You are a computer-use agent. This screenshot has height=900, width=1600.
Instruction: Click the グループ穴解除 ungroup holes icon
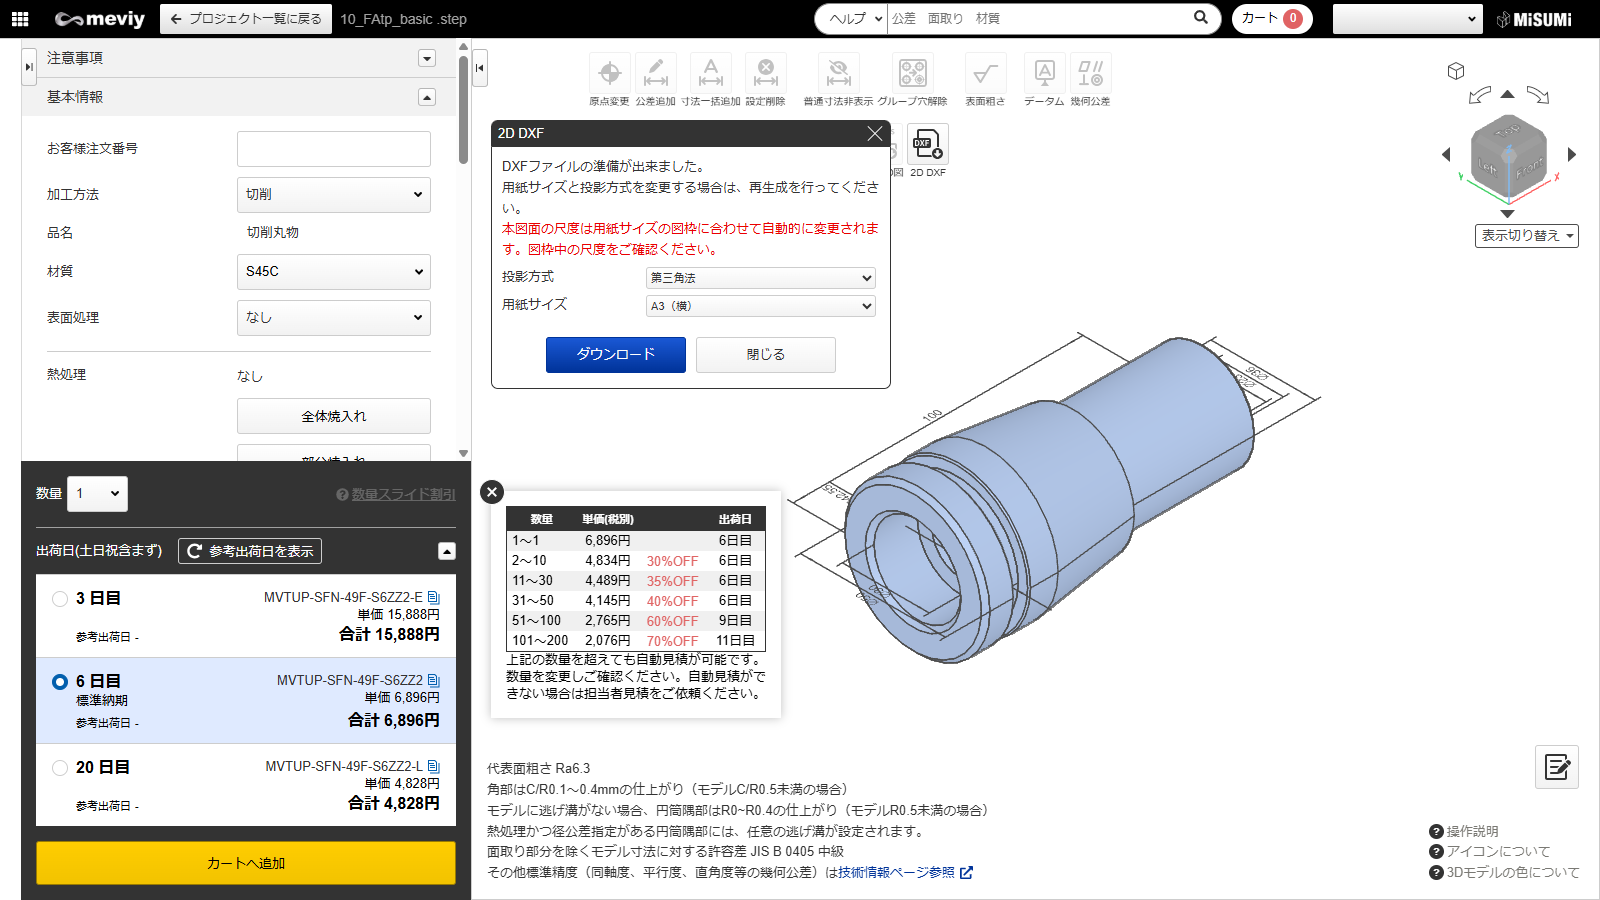(912, 73)
